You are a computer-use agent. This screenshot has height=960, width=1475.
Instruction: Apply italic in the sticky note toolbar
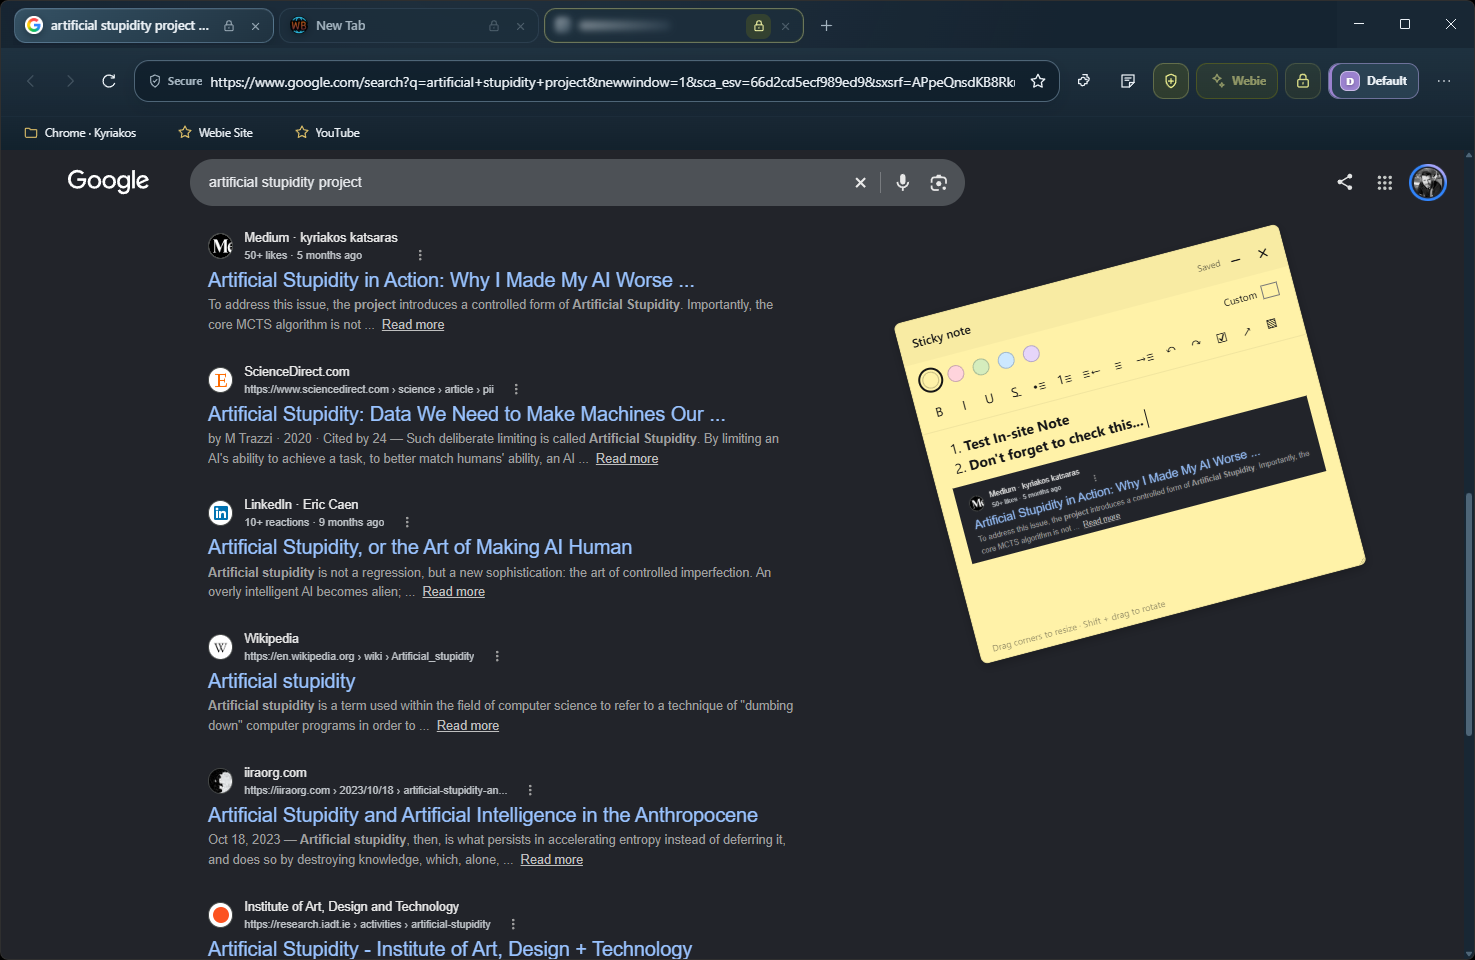[964, 405]
